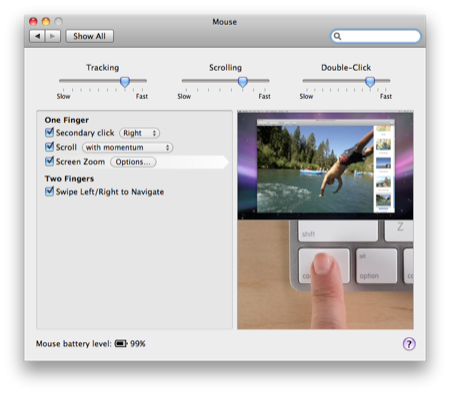Open the purple help question mark

tap(409, 344)
